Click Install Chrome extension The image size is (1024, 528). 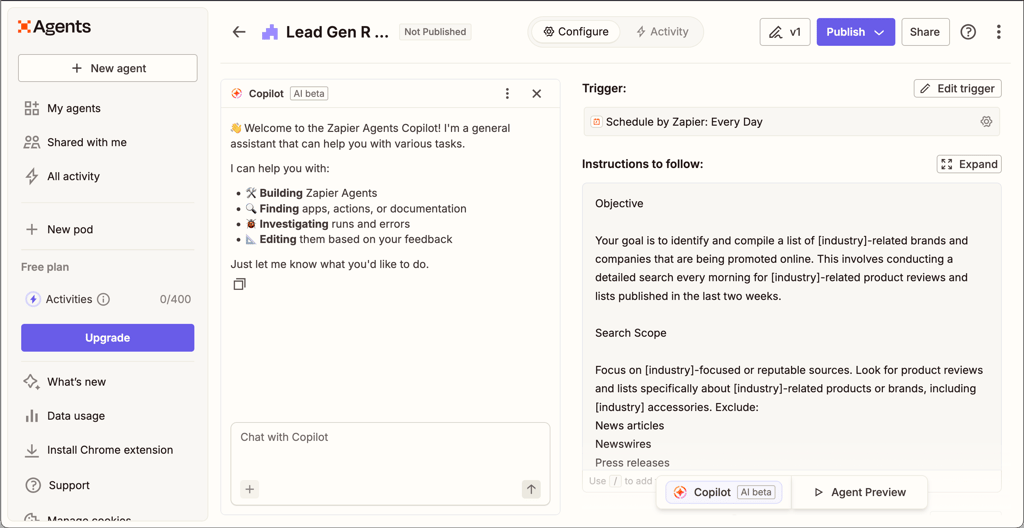[x=108, y=450]
